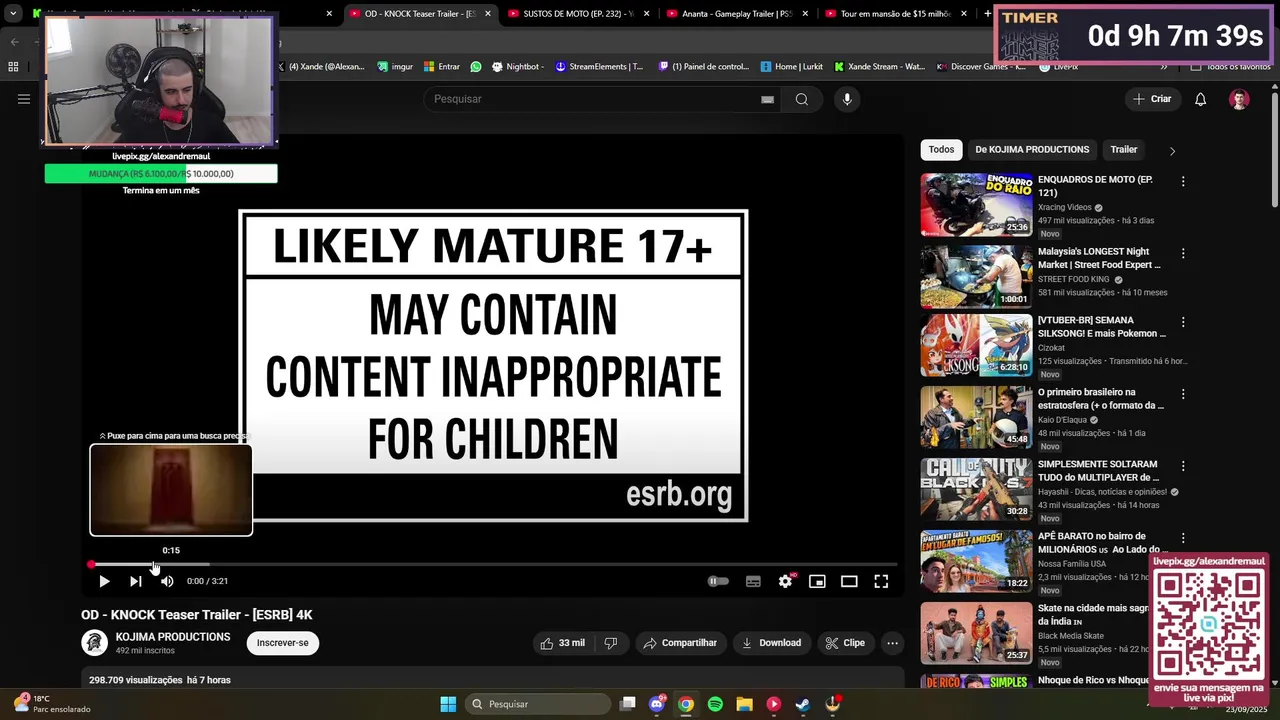Image resolution: width=1280 pixels, height=720 pixels.
Task: Open the Nightbot bookmark
Action: tap(517, 67)
